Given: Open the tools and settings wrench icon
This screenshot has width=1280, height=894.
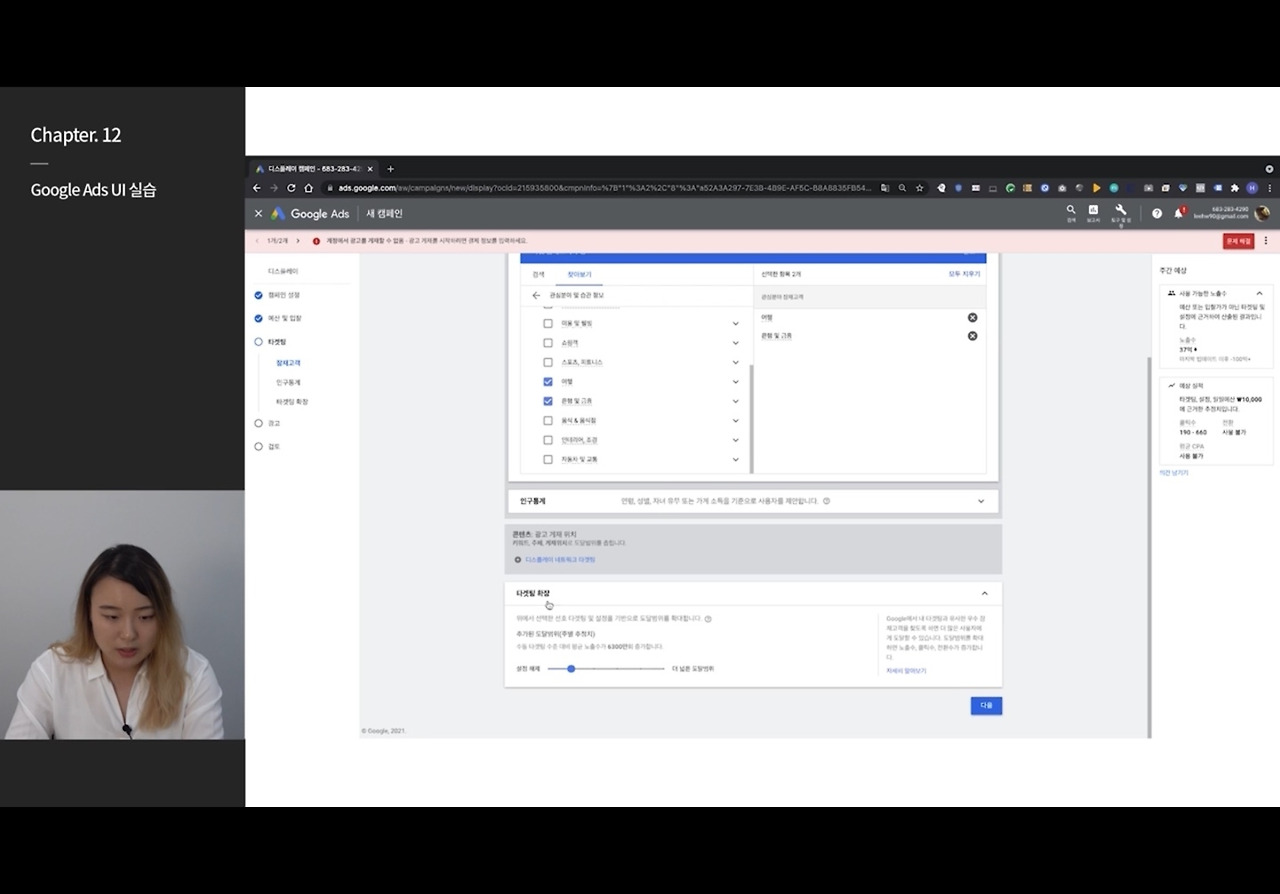Looking at the screenshot, I should point(1121,212).
